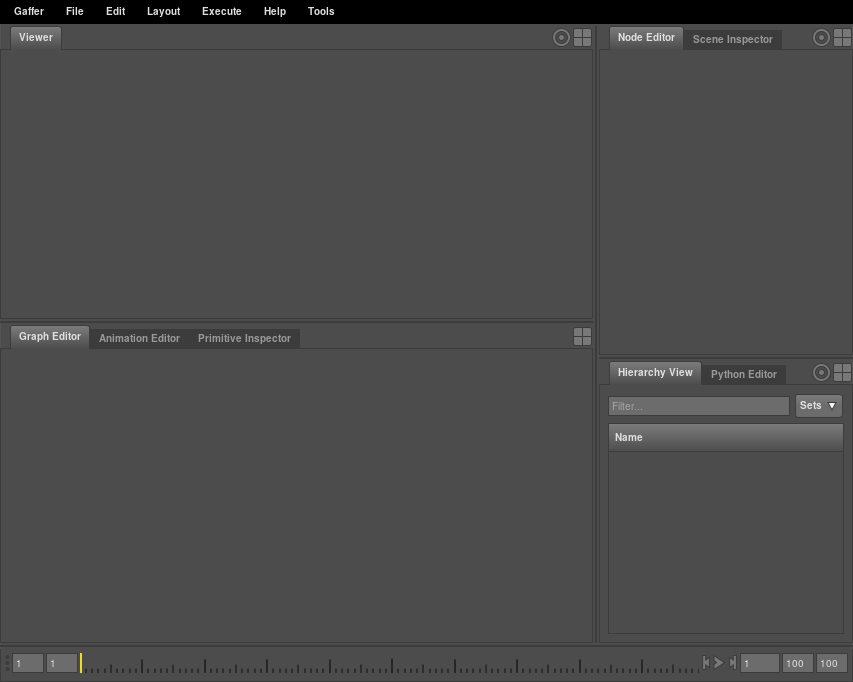Open the Execute menu
This screenshot has height=682, width=853.
point(221,12)
